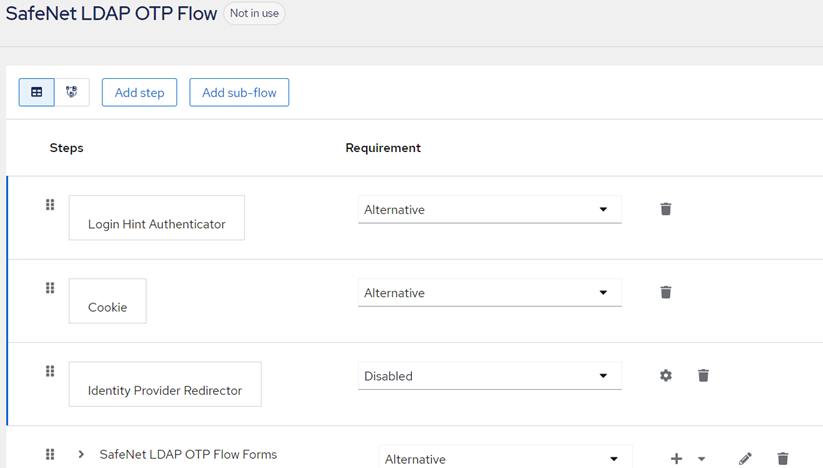Click the Steps column header

point(66,148)
